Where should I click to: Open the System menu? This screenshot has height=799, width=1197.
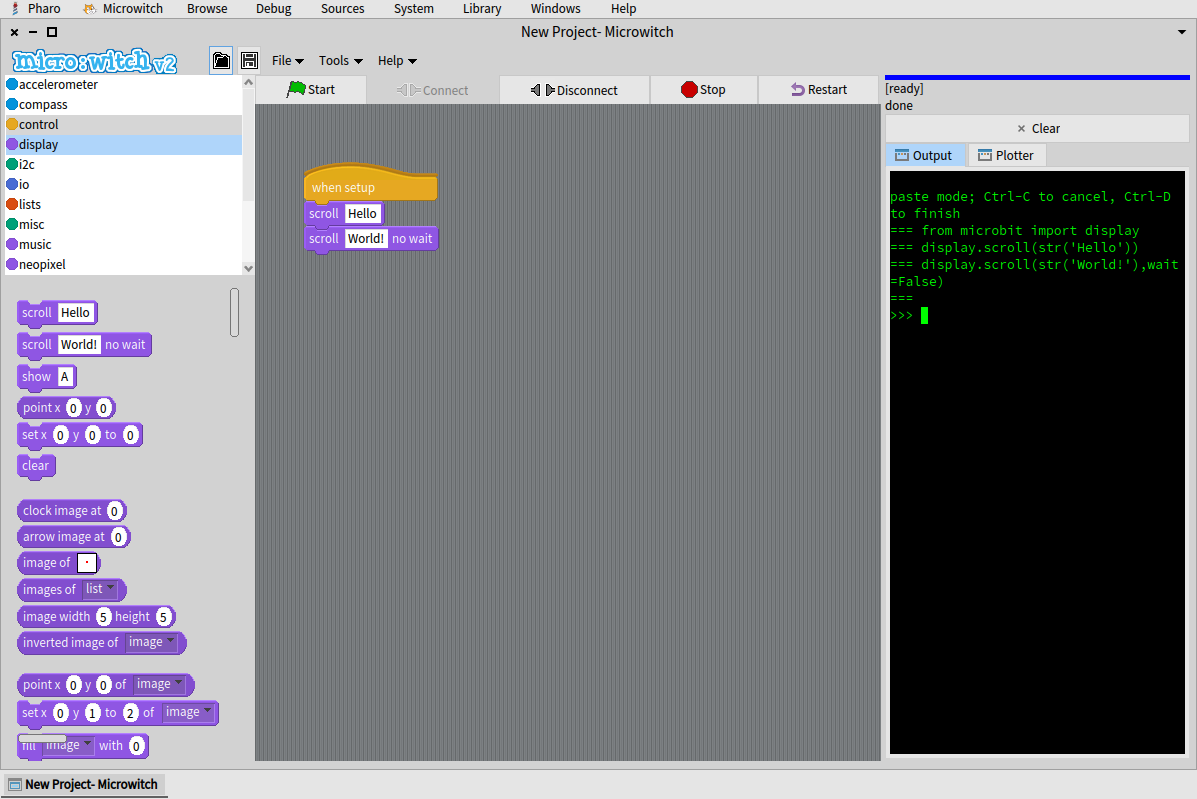414,8
